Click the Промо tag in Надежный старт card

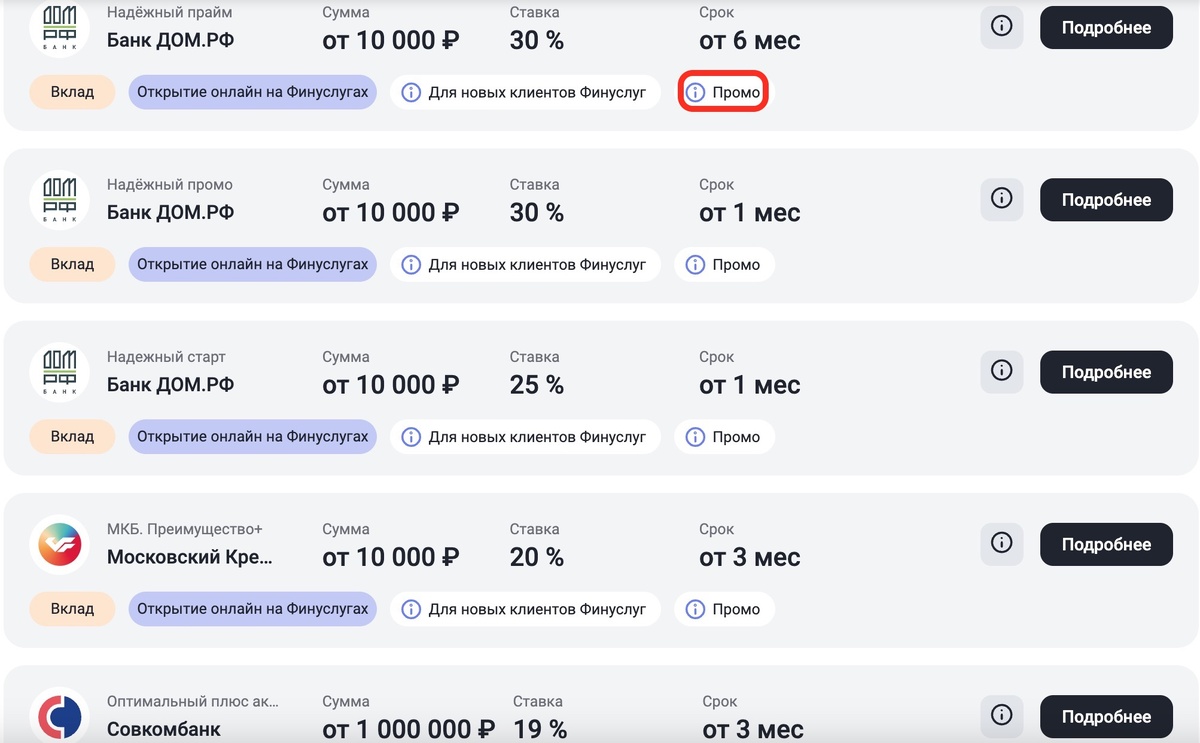coord(724,436)
